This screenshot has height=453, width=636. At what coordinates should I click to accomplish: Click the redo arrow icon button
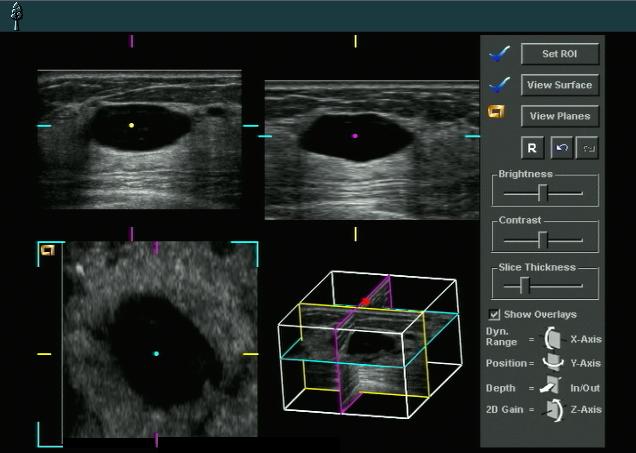tap(587, 148)
